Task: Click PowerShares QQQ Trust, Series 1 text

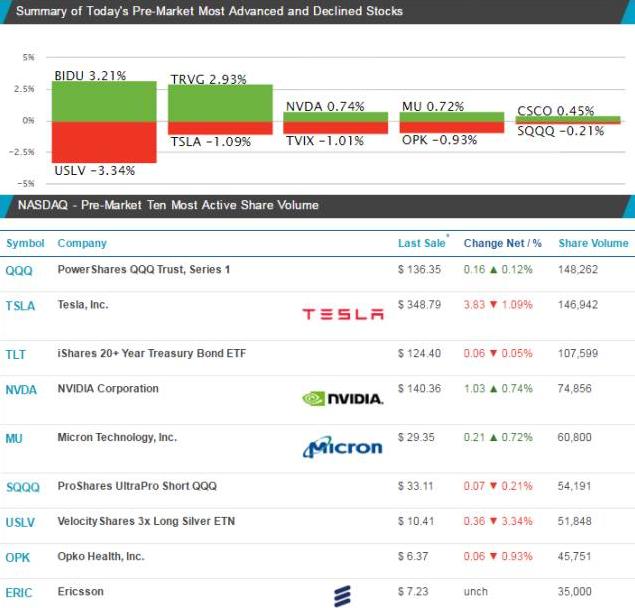Action: click(x=144, y=269)
